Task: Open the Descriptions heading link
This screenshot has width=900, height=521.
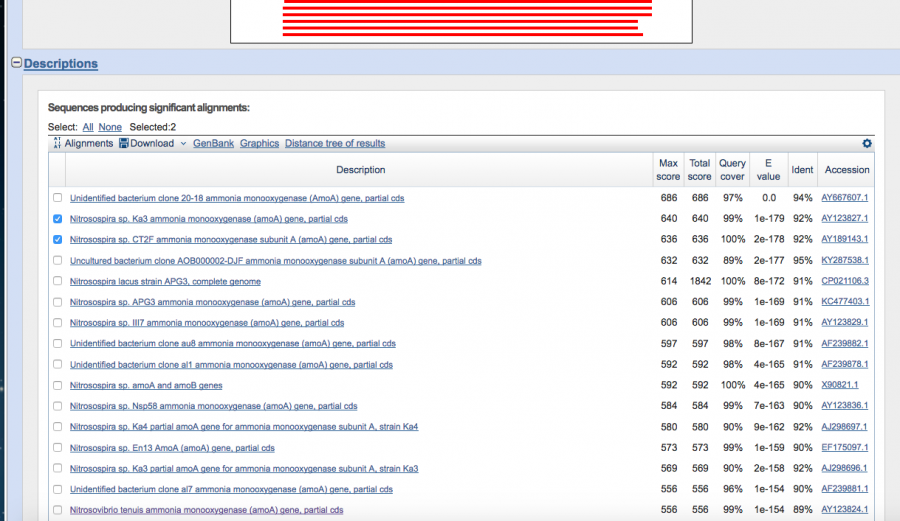Action: [x=61, y=64]
